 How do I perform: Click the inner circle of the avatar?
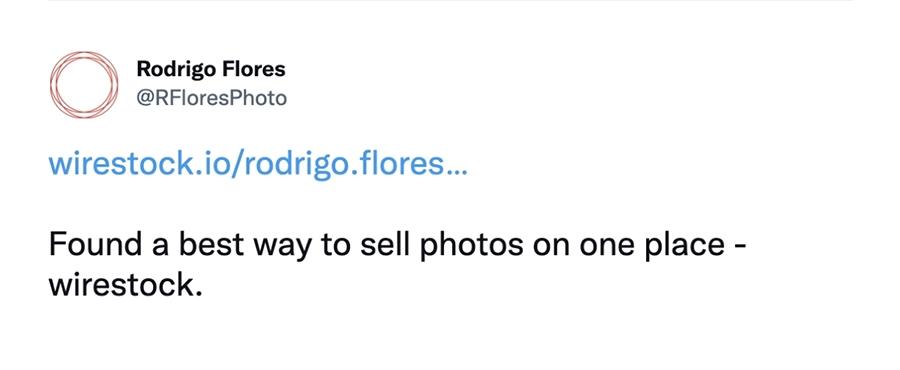click(x=84, y=84)
